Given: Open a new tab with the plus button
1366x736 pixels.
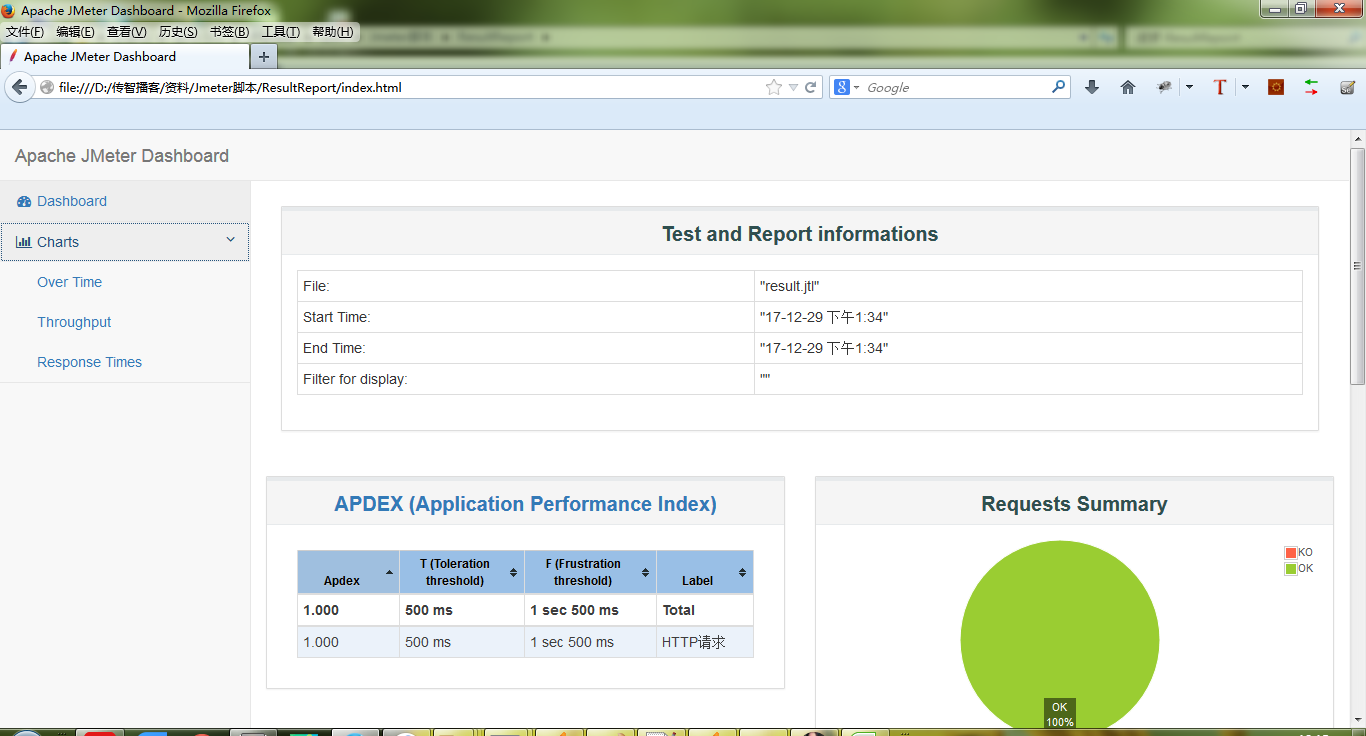Looking at the screenshot, I should pos(264,56).
